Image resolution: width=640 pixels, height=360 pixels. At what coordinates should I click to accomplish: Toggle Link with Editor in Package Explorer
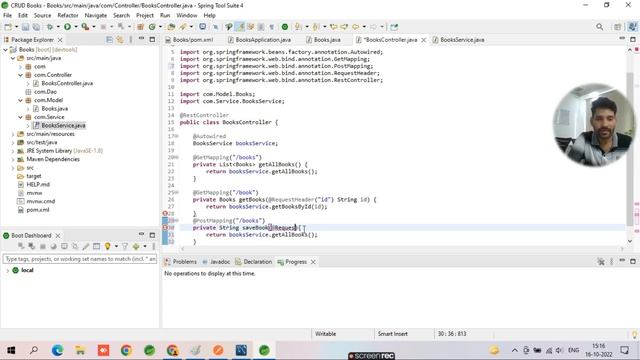pyautogui.click(x=120, y=40)
